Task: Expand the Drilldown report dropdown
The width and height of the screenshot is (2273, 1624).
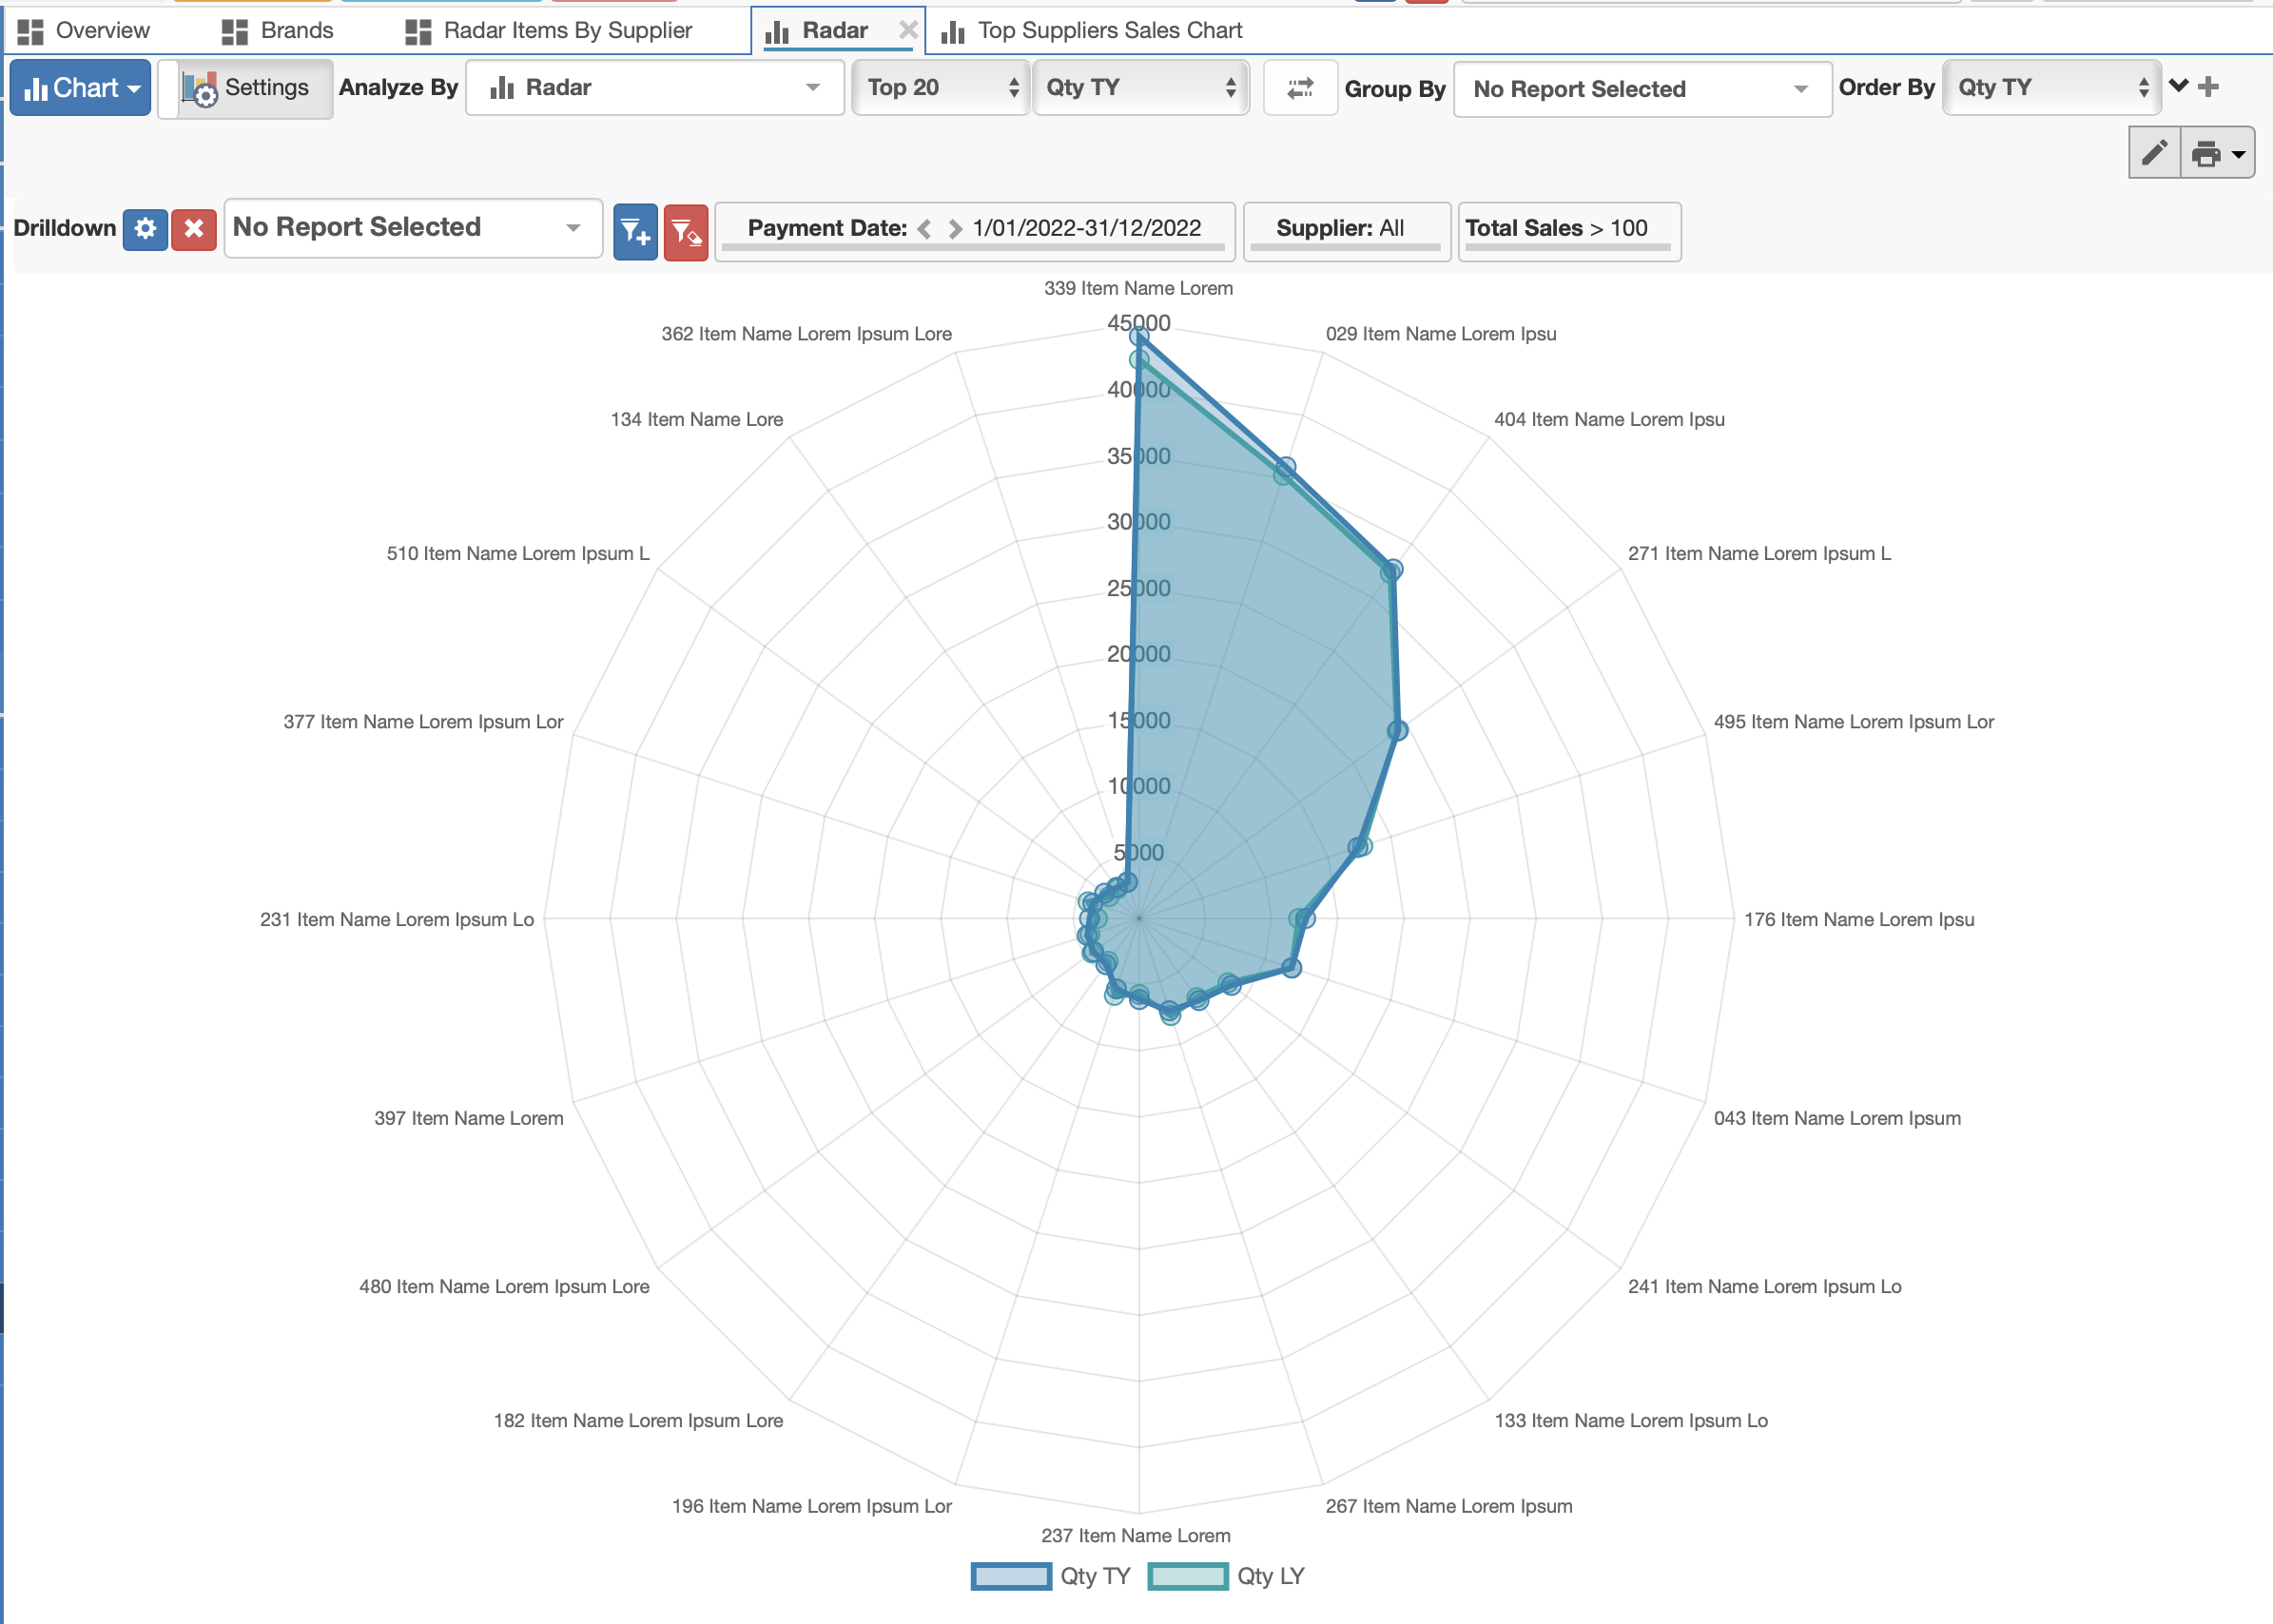Action: pos(413,228)
